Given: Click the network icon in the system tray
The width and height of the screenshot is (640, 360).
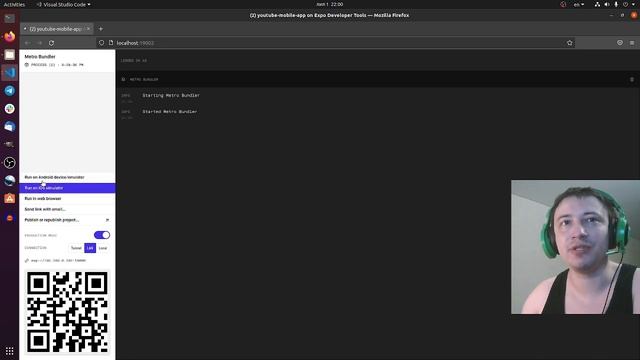Looking at the screenshot, I should 597,4.
